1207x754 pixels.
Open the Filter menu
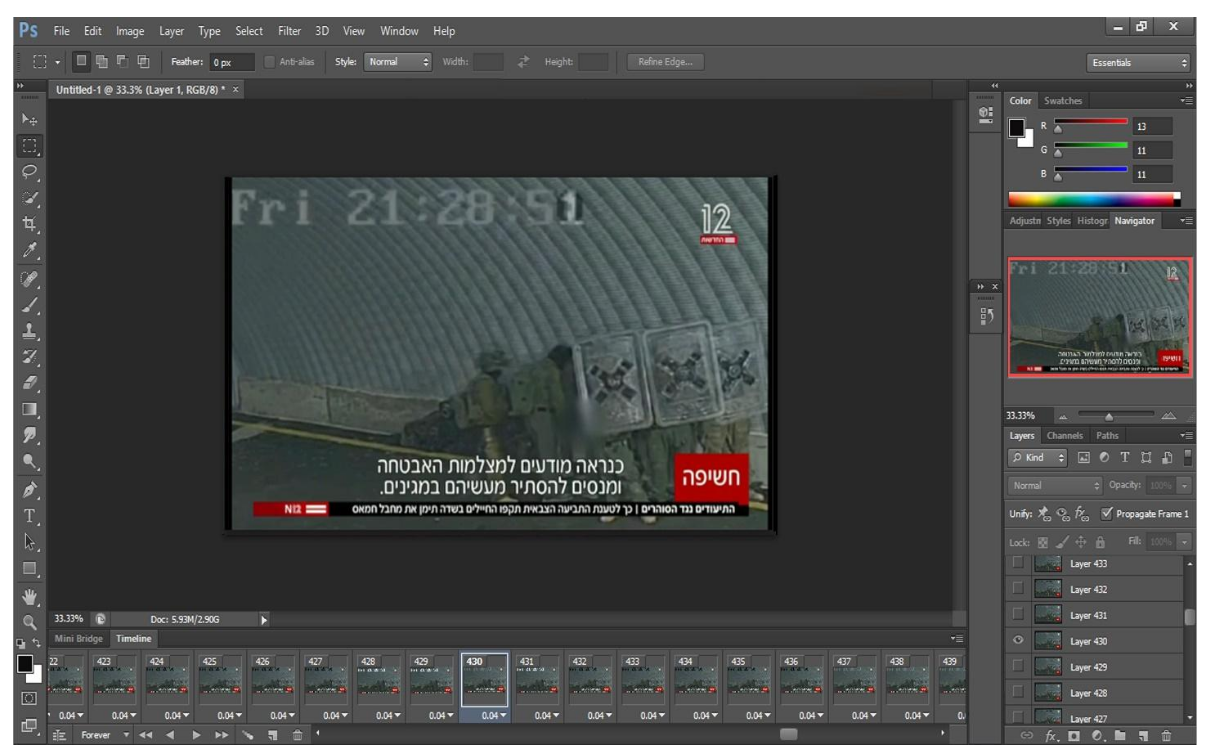pos(289,31)
